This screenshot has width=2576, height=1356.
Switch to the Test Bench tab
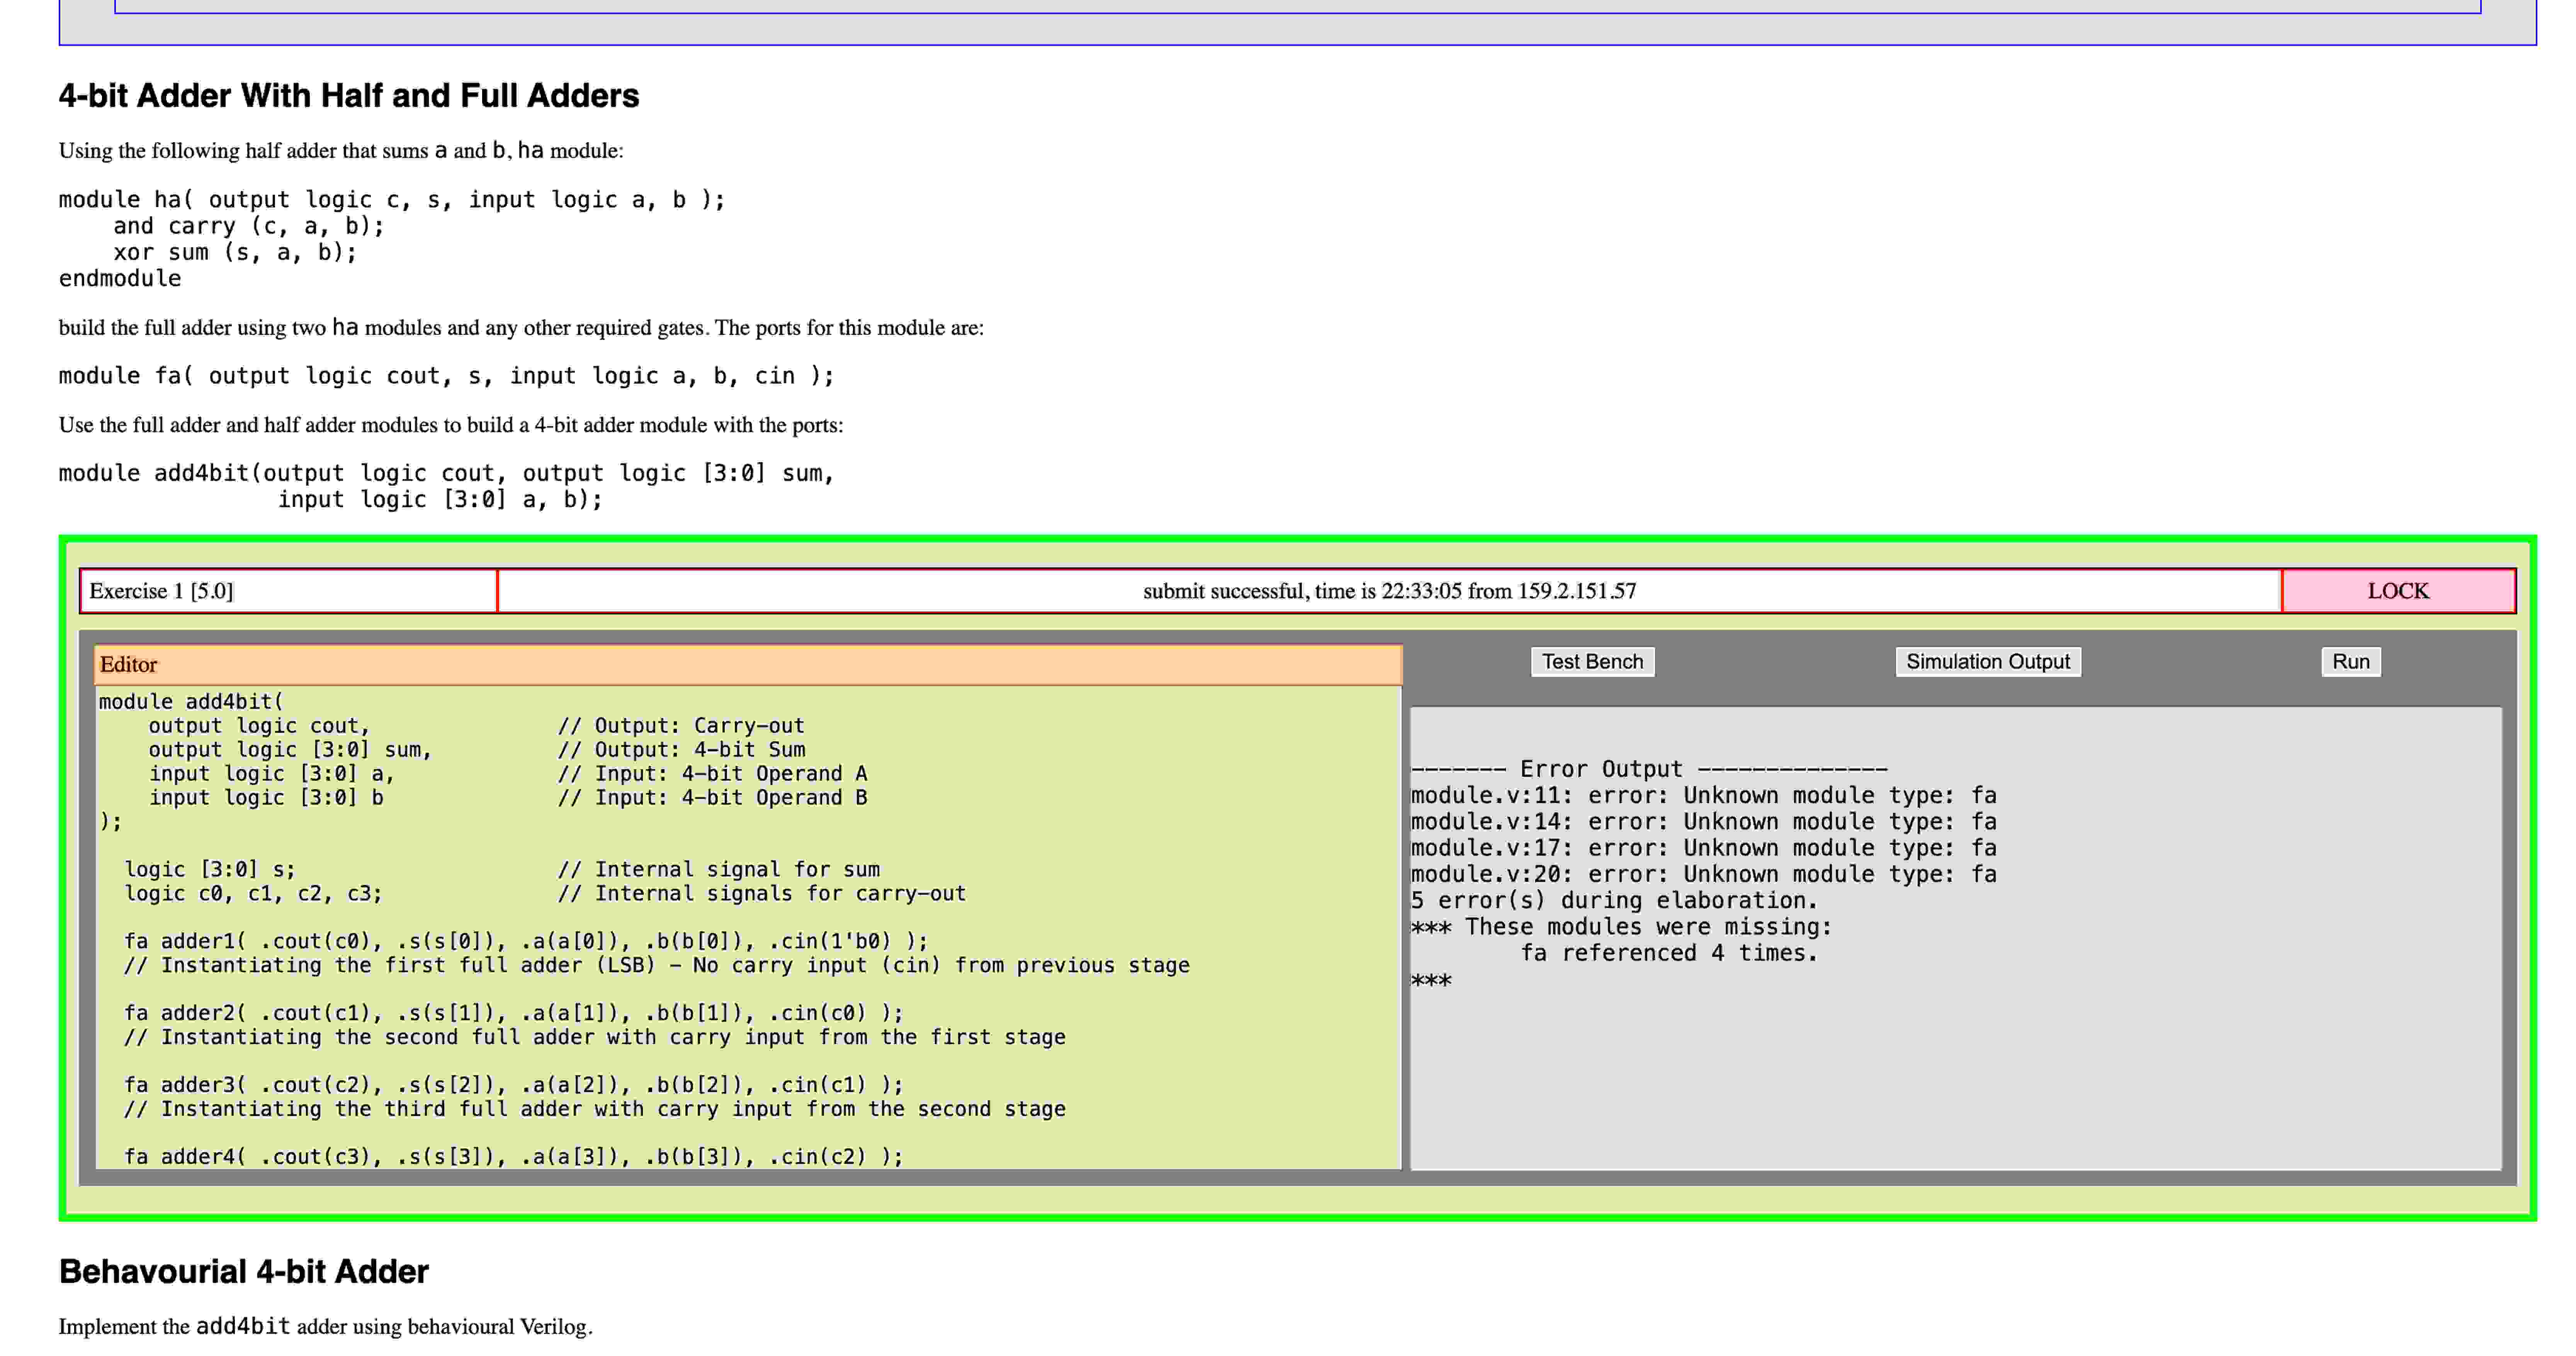[x=1592, y=661]
